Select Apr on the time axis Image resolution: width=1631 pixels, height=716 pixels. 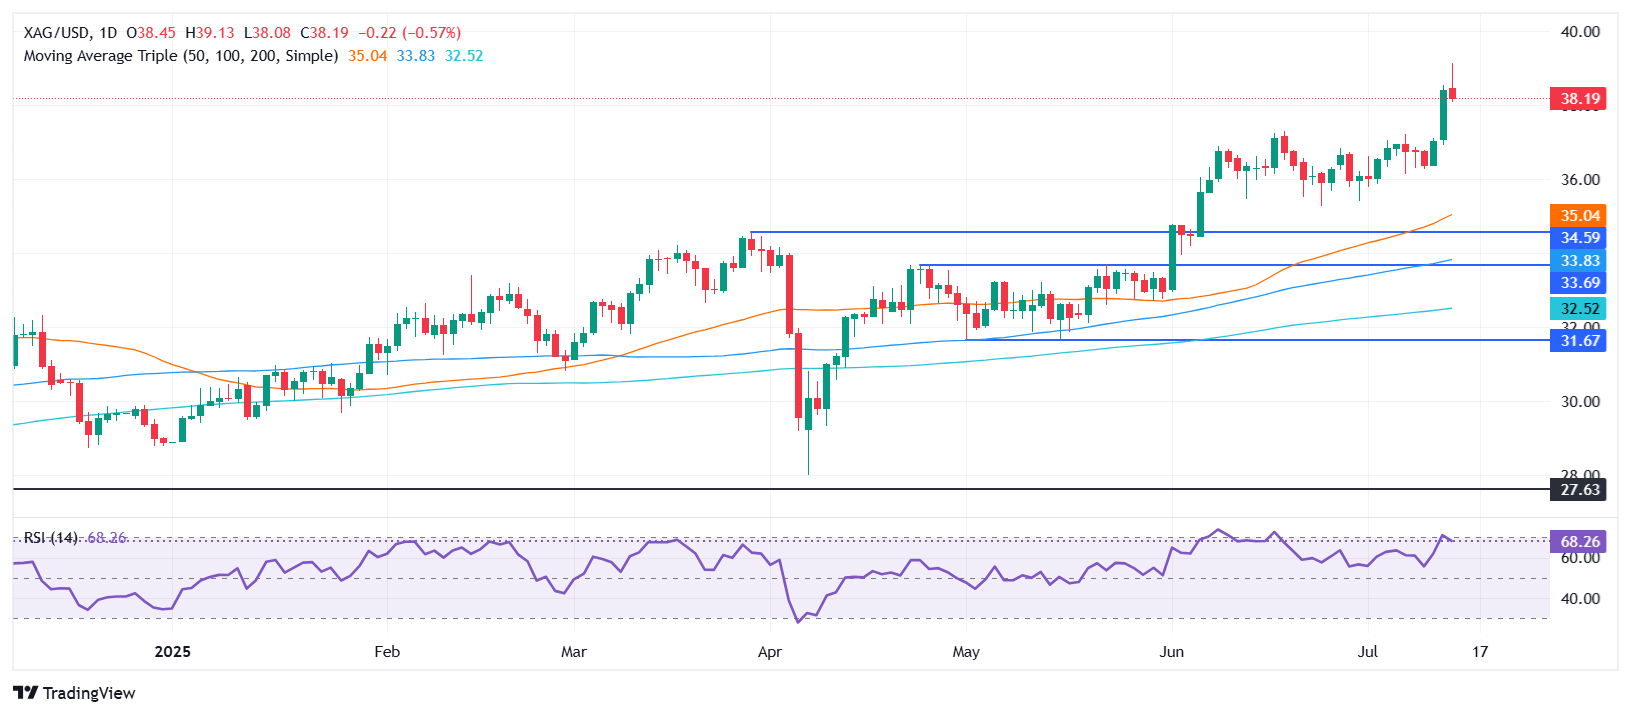click(x=769, y=652)
